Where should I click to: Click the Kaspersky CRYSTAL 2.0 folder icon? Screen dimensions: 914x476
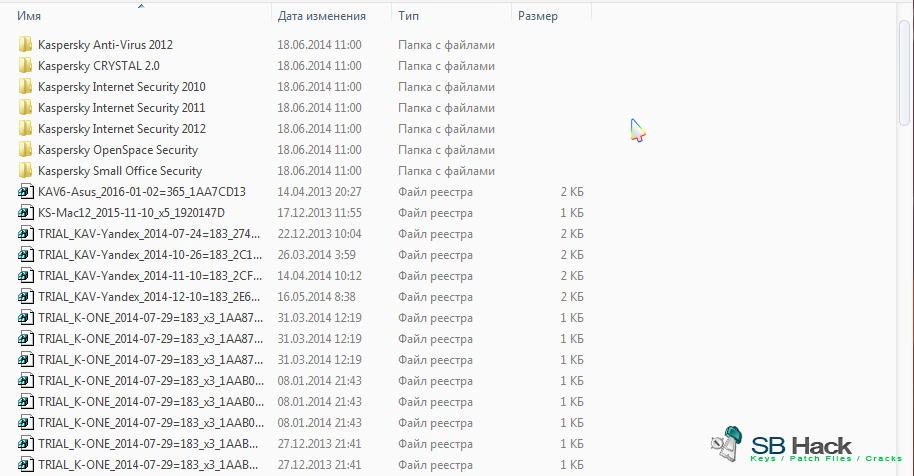point(25,66)
